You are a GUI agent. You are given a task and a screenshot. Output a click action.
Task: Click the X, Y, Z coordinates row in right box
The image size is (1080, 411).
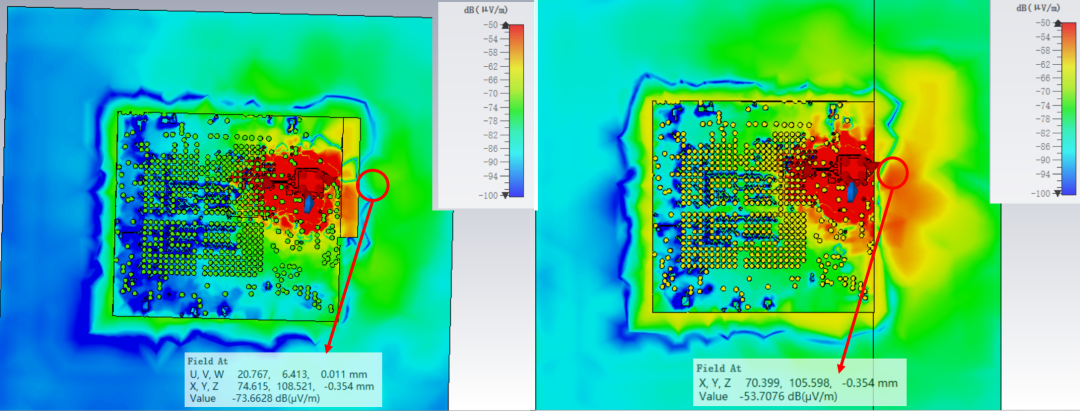798,382
